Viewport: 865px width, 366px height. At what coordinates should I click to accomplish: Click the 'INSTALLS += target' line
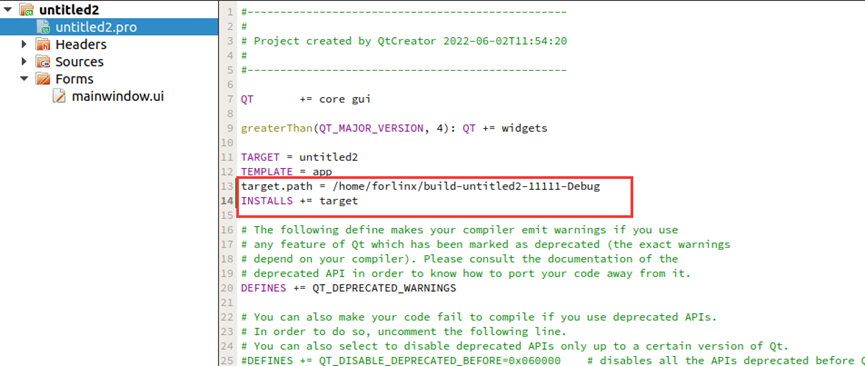tap(300, 201)
